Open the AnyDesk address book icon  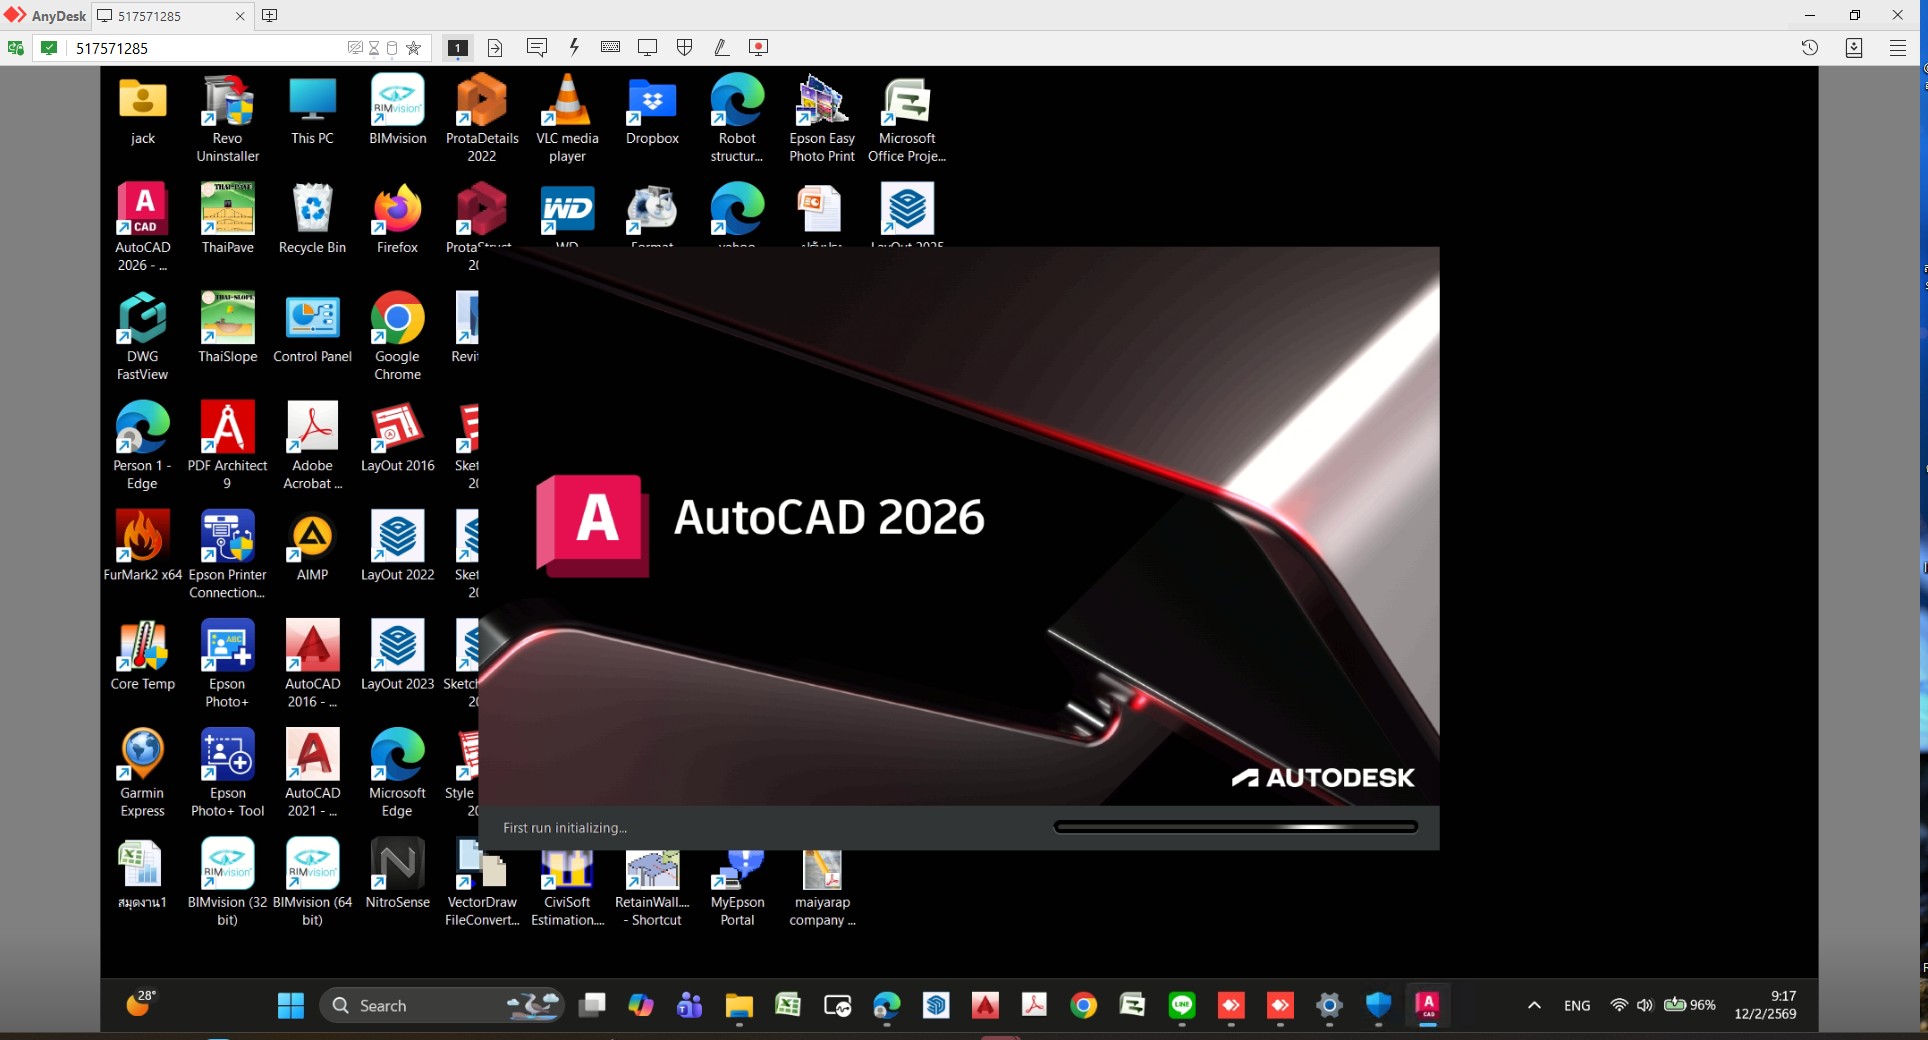[x=1854, y=48]
